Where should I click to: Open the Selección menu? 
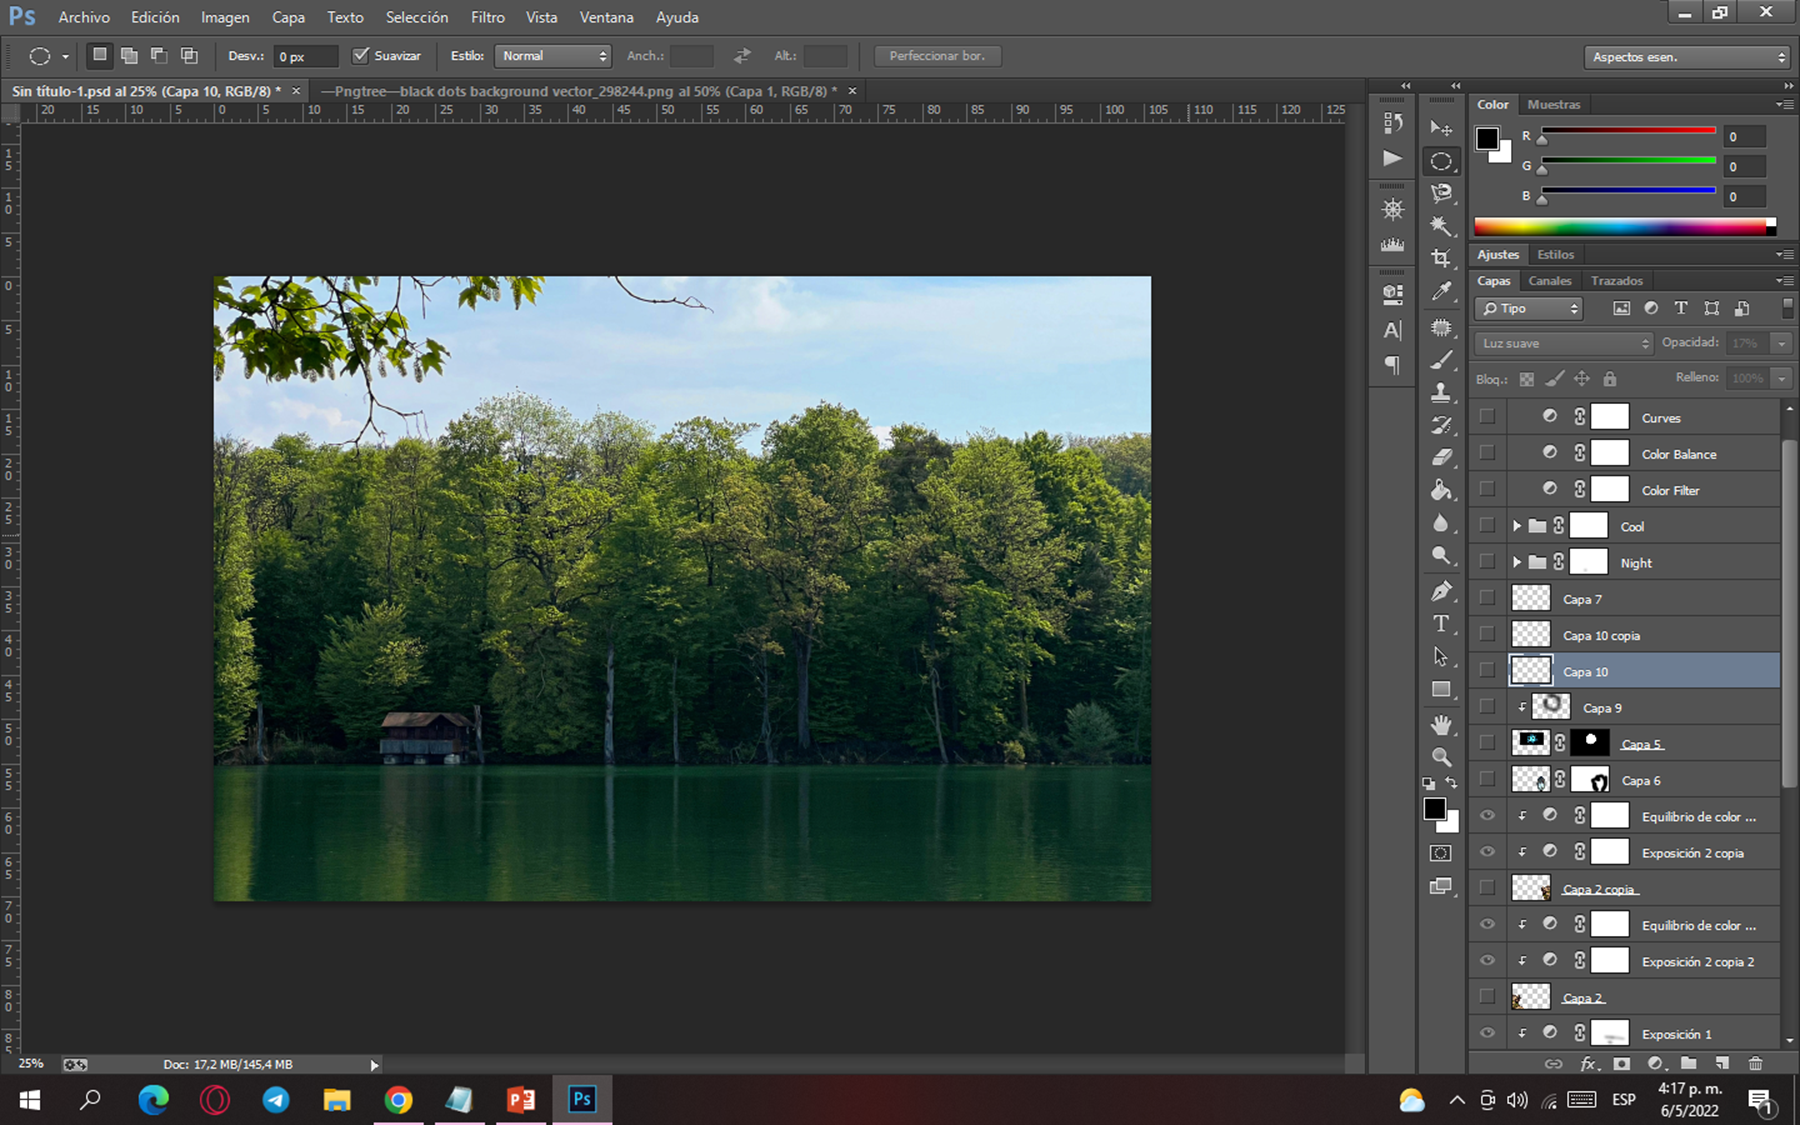pos(417,17)
